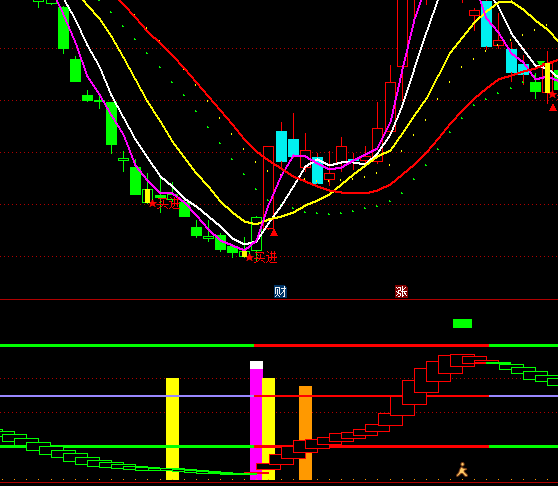The height and width of the screenshot is (486, 558).
Task: Click the red divider between chart panels
Action: [279, 300]
